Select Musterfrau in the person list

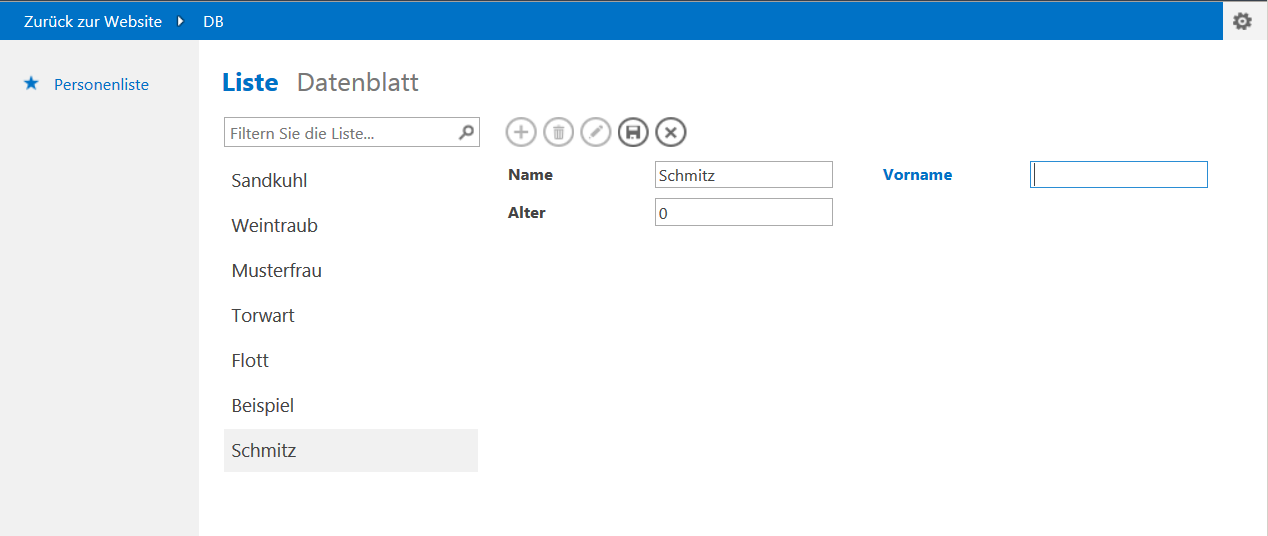pyautogui.click(x=276, y=271)
